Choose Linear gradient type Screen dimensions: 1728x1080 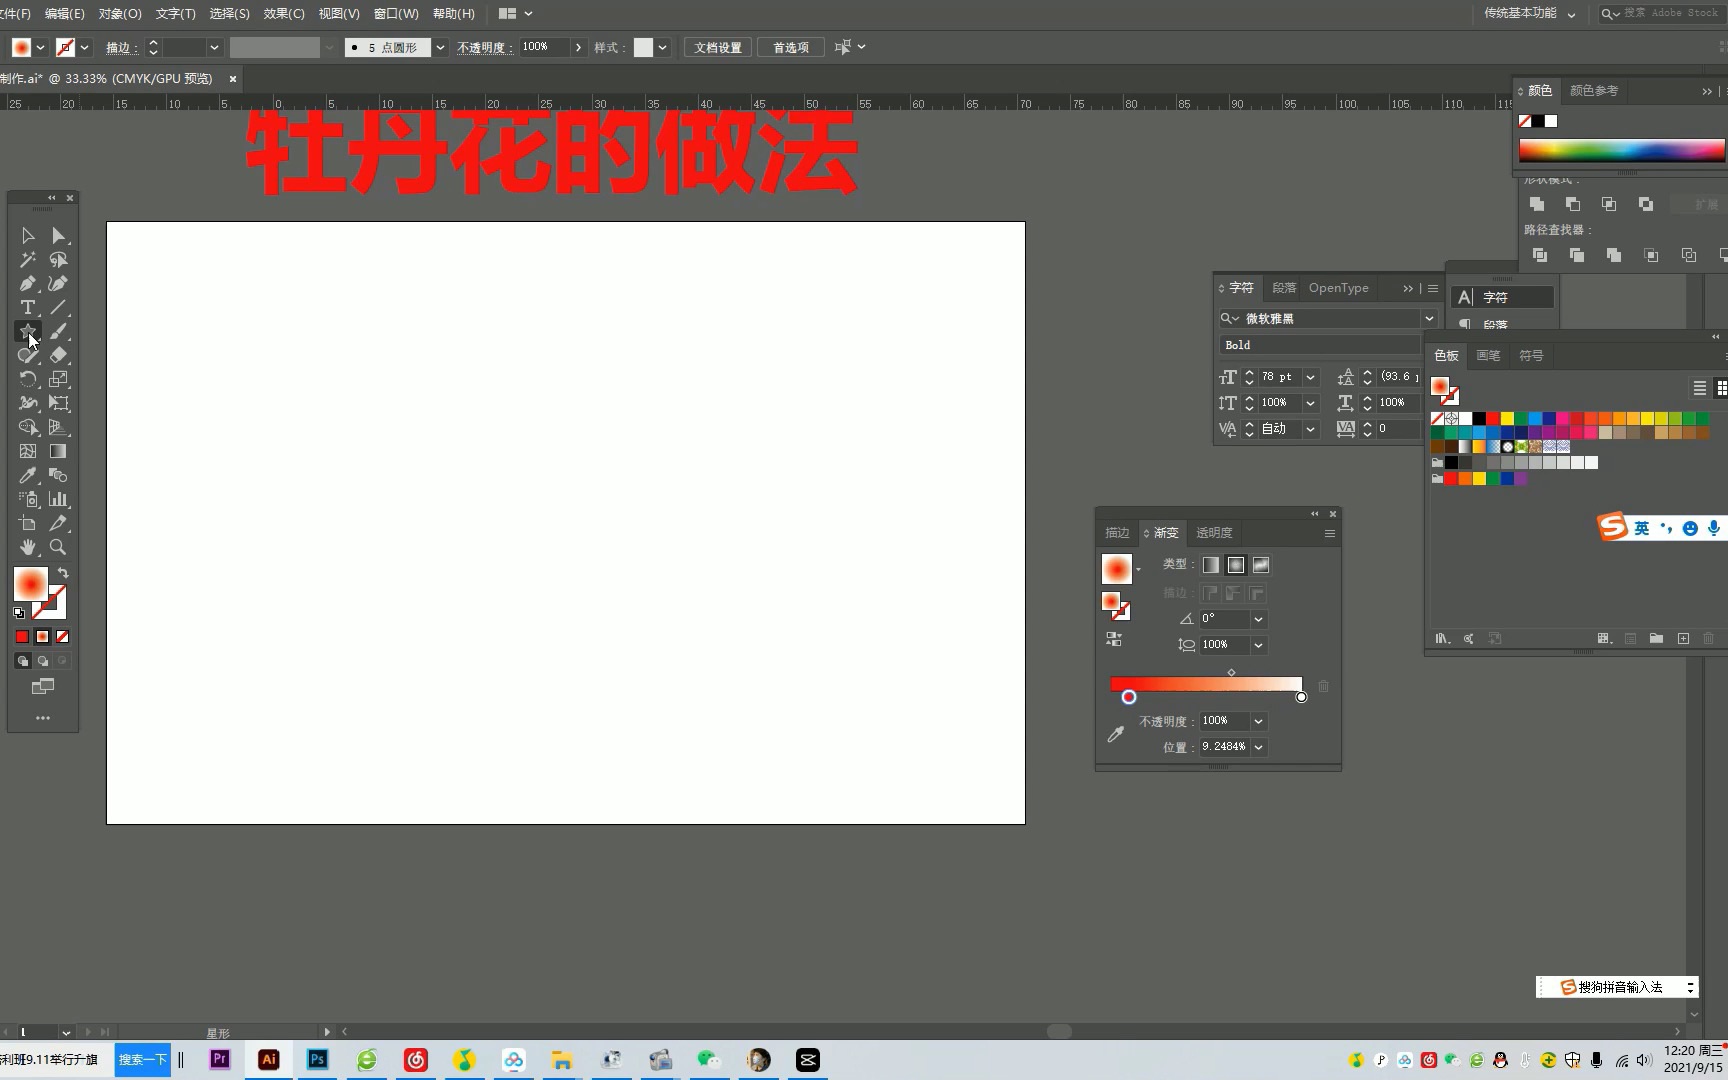click(x=1211, y=565)
